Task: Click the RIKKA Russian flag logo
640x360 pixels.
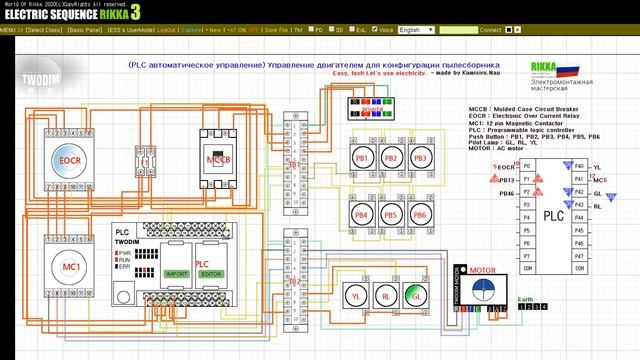Action: tap(555, 70)
